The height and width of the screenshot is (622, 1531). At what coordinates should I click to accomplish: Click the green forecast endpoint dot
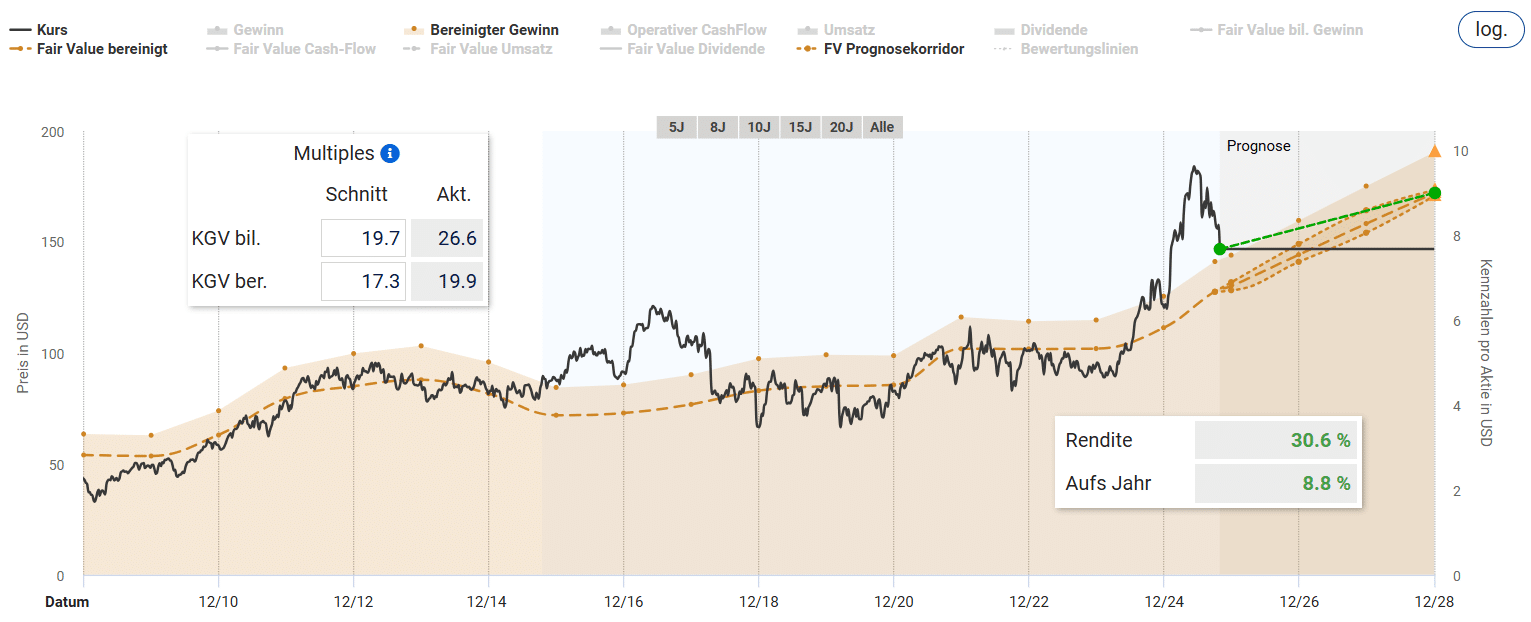pos(1435,193)
